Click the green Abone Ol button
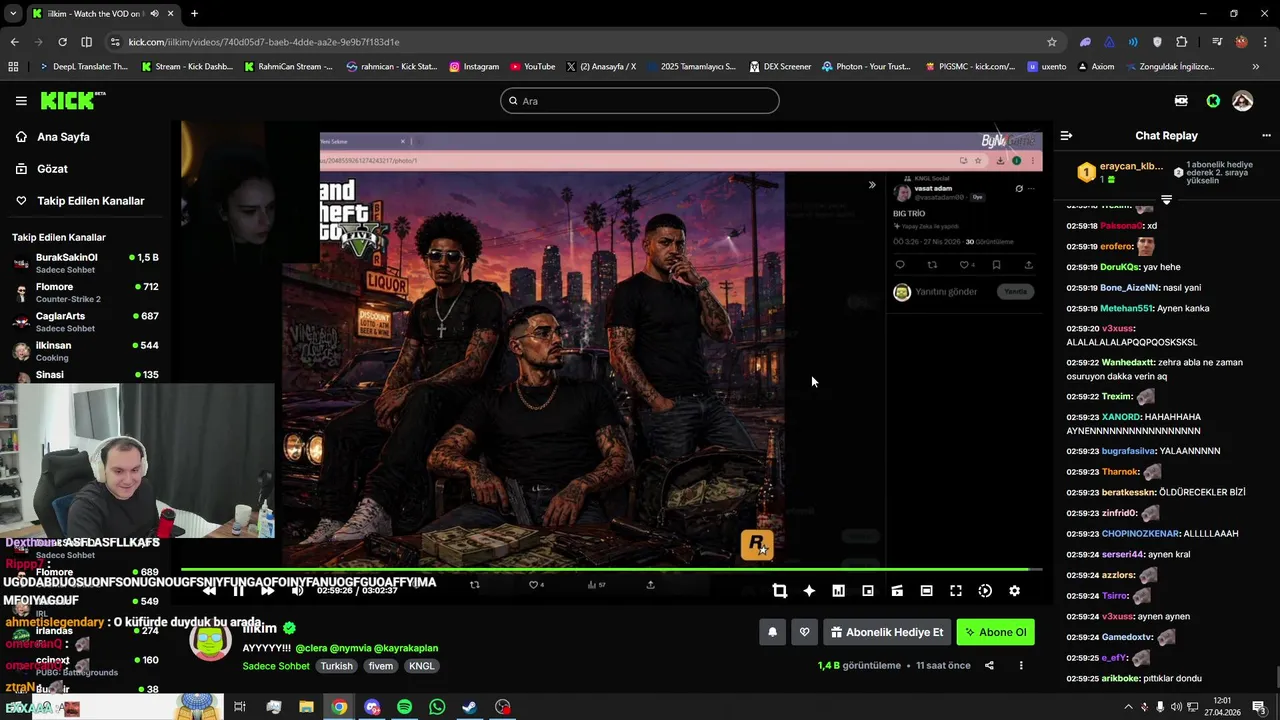The width and height of the screenshot is (1280, 720). (x=995, y=632)
